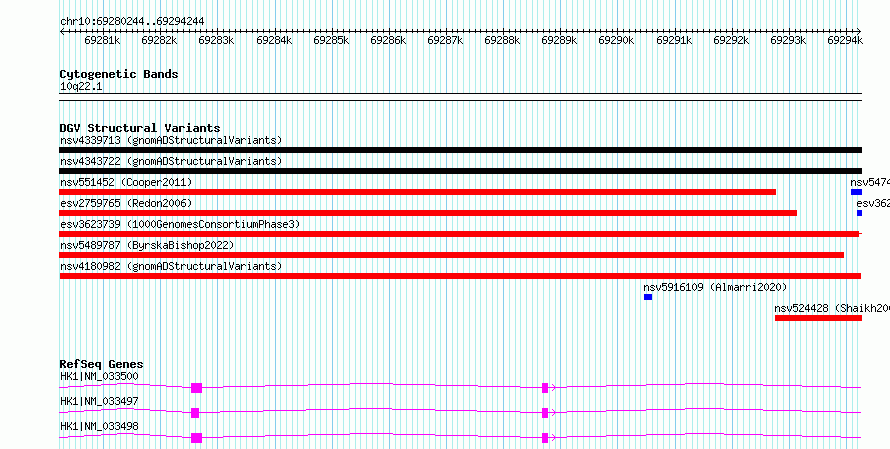Click the 69286k ruler position label

(388, 40)
